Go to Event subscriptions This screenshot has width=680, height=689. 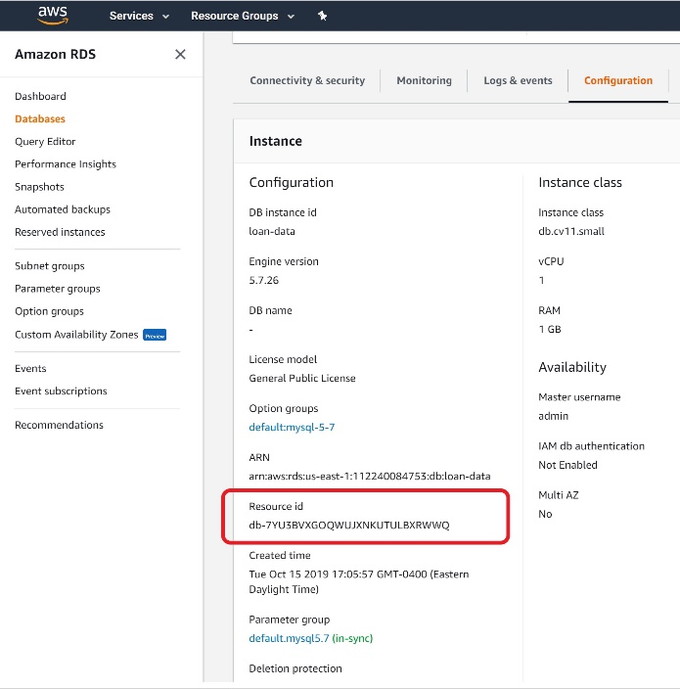click(61, 391)
